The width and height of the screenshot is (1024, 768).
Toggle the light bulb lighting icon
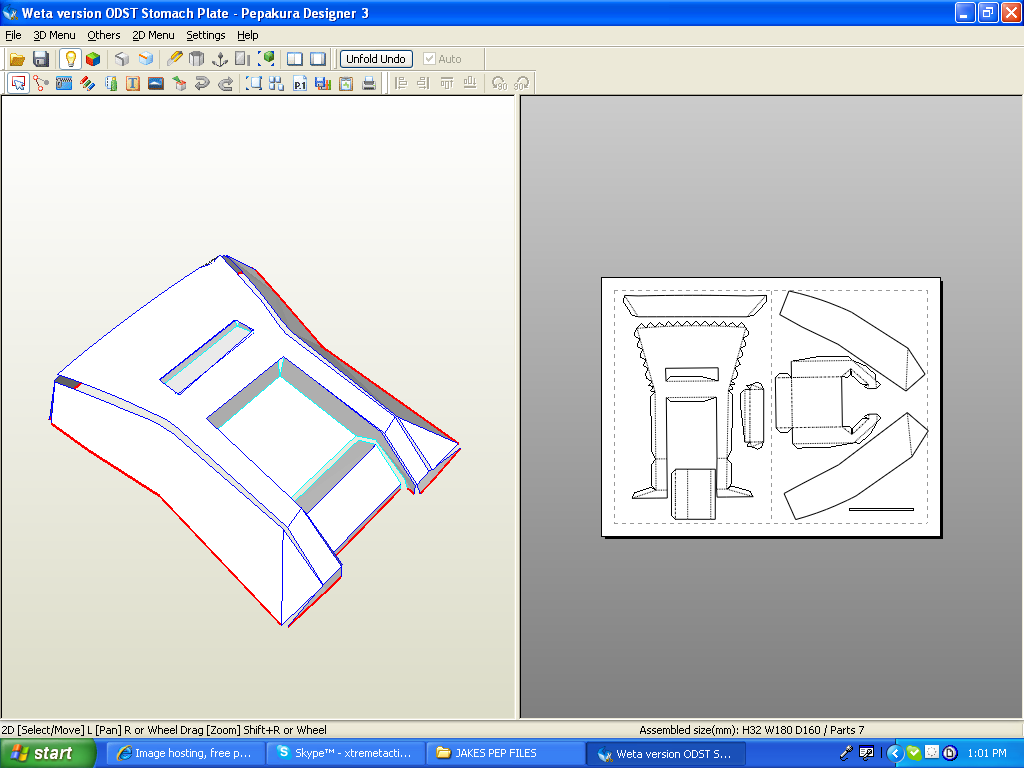point(71,59)
